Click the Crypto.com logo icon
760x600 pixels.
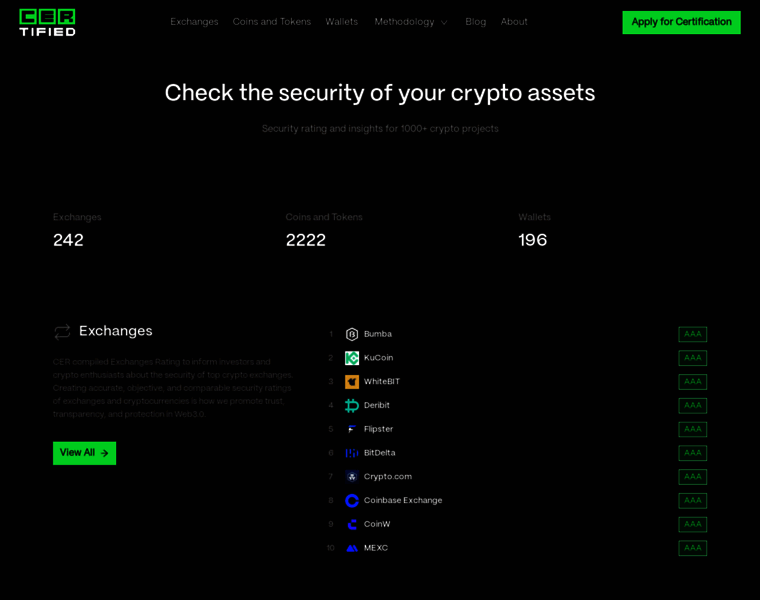[352, 477]
